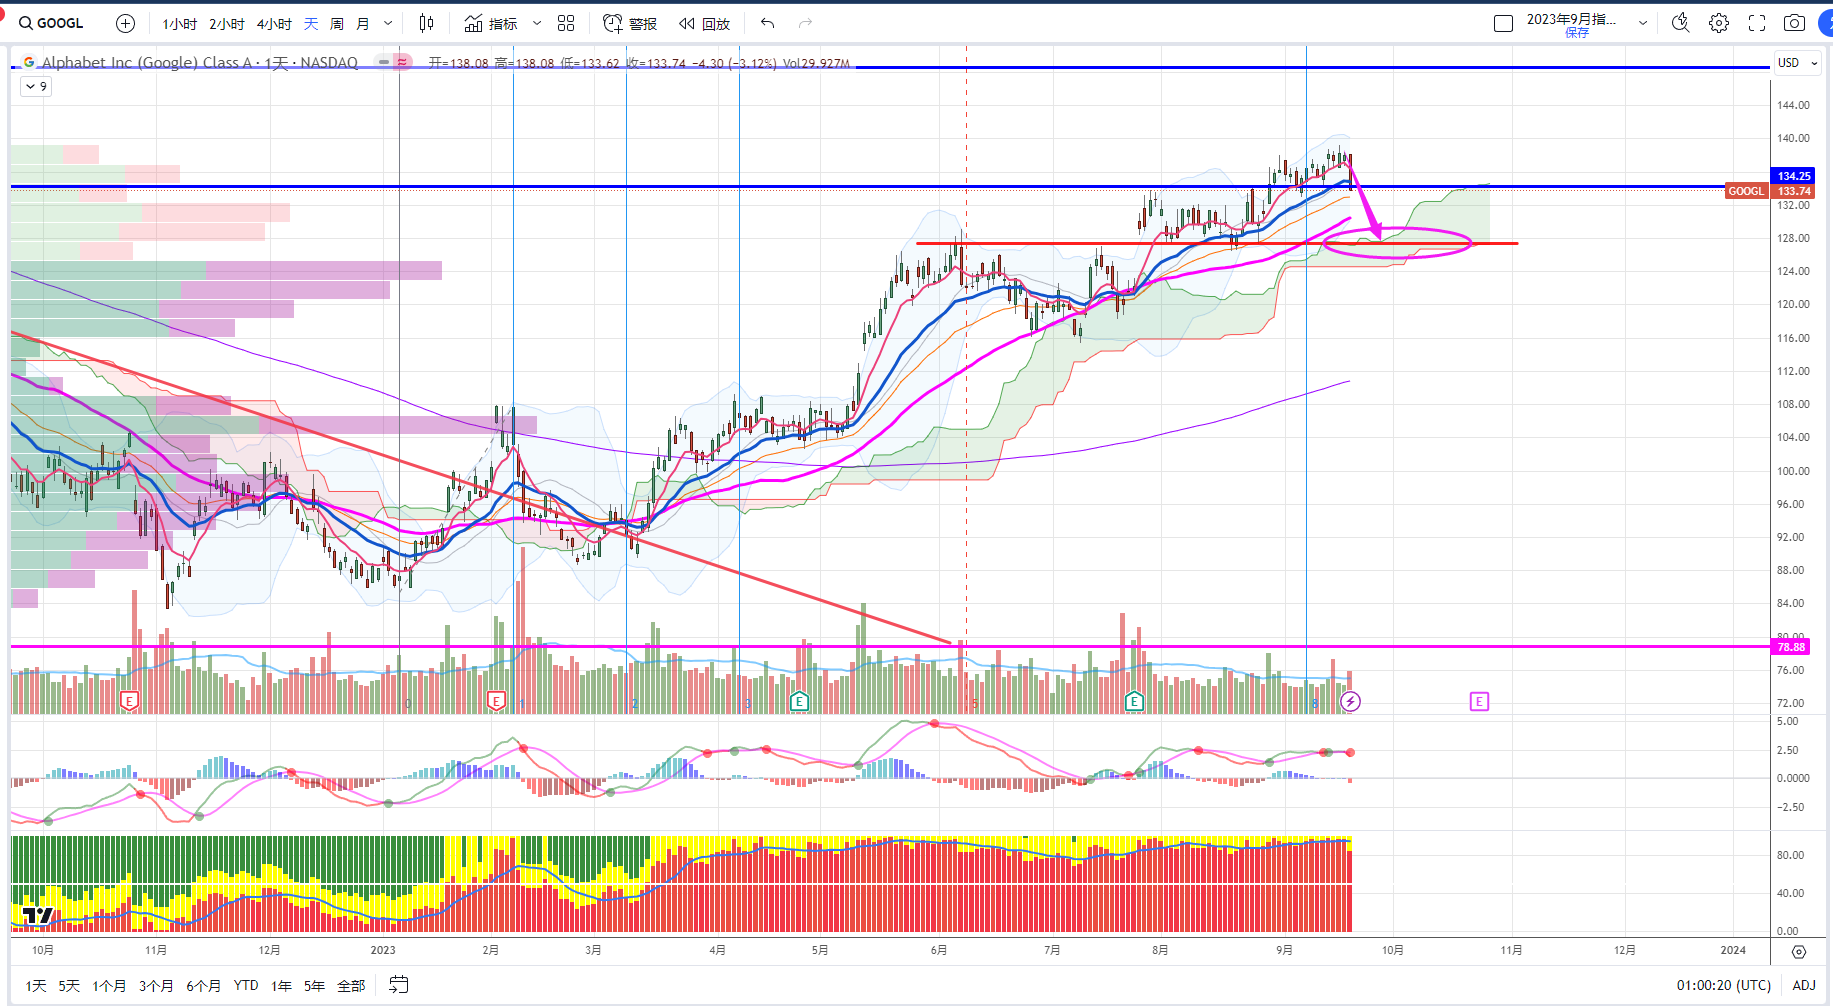Click the red GOOGL symbol label
Screen dimensions: 1833x1006
1746,191
